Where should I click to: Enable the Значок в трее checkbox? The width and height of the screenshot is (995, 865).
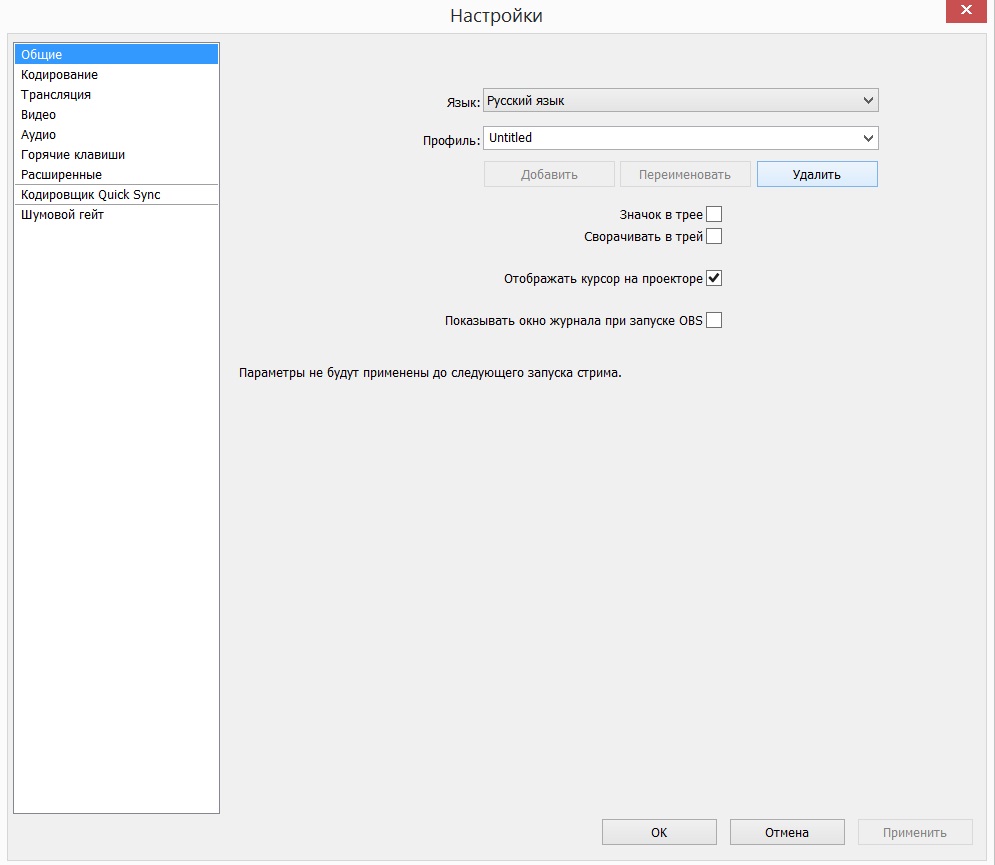[714, 215]
